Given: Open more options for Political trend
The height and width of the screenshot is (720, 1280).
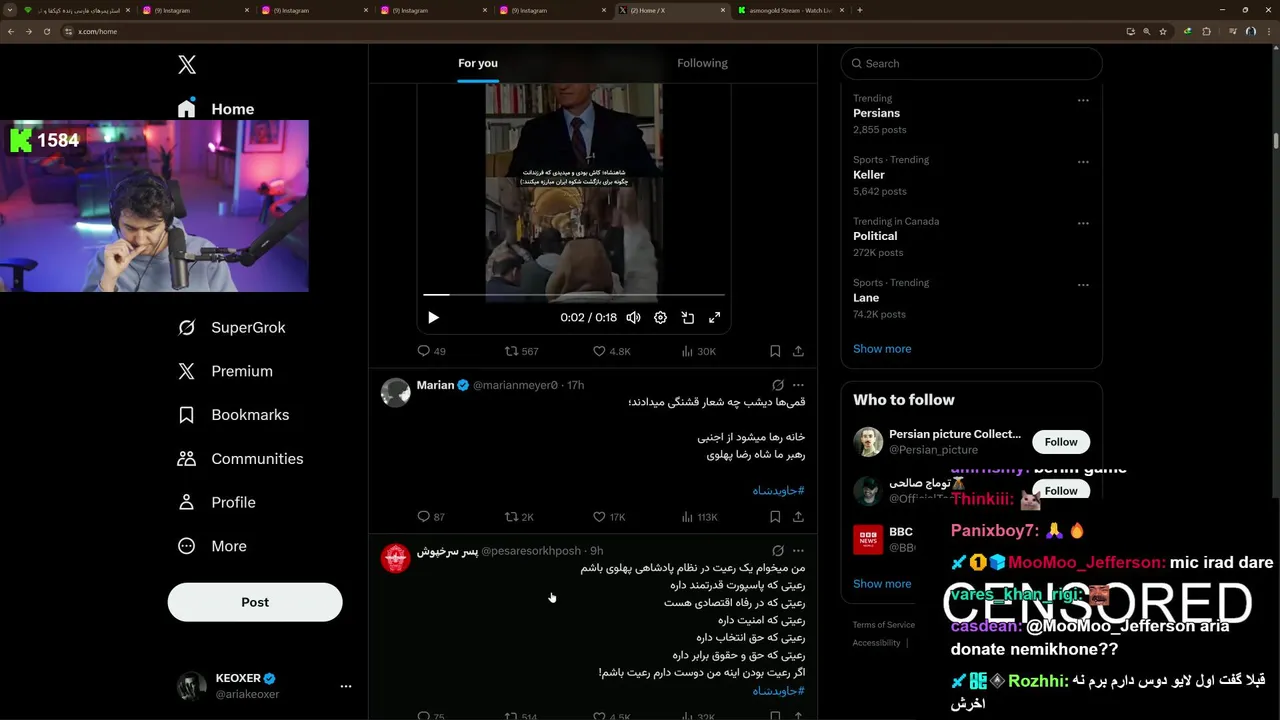Looking at the screenshot, I should 1083,223.
